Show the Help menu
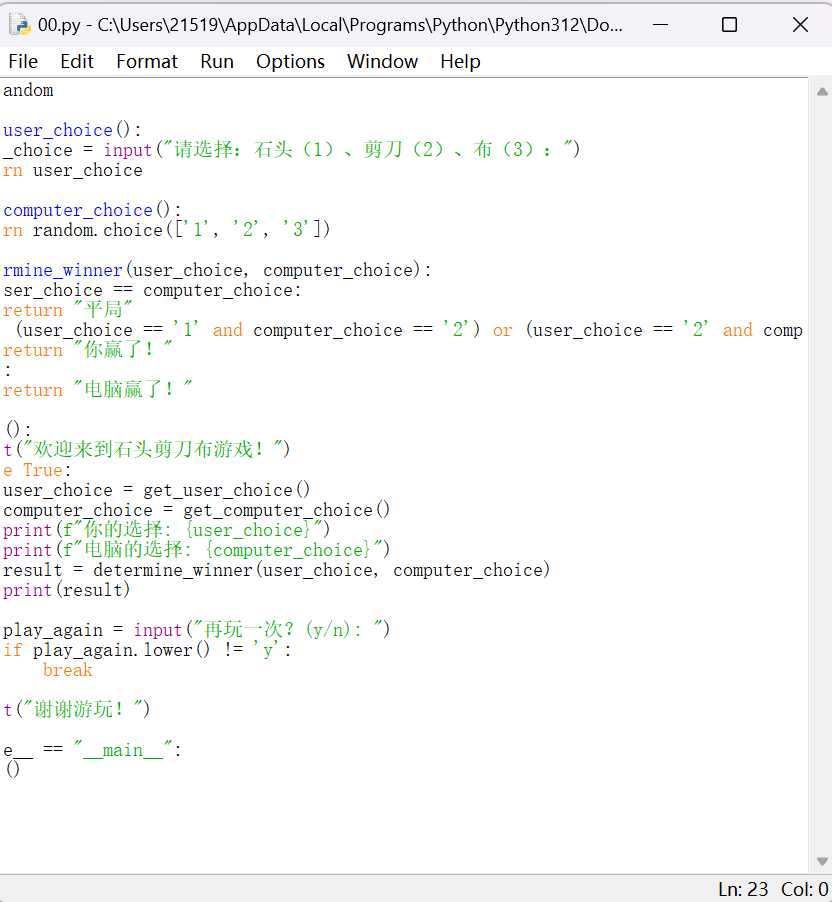The width and height of the screenshot is (832, 902). (460, 61)
